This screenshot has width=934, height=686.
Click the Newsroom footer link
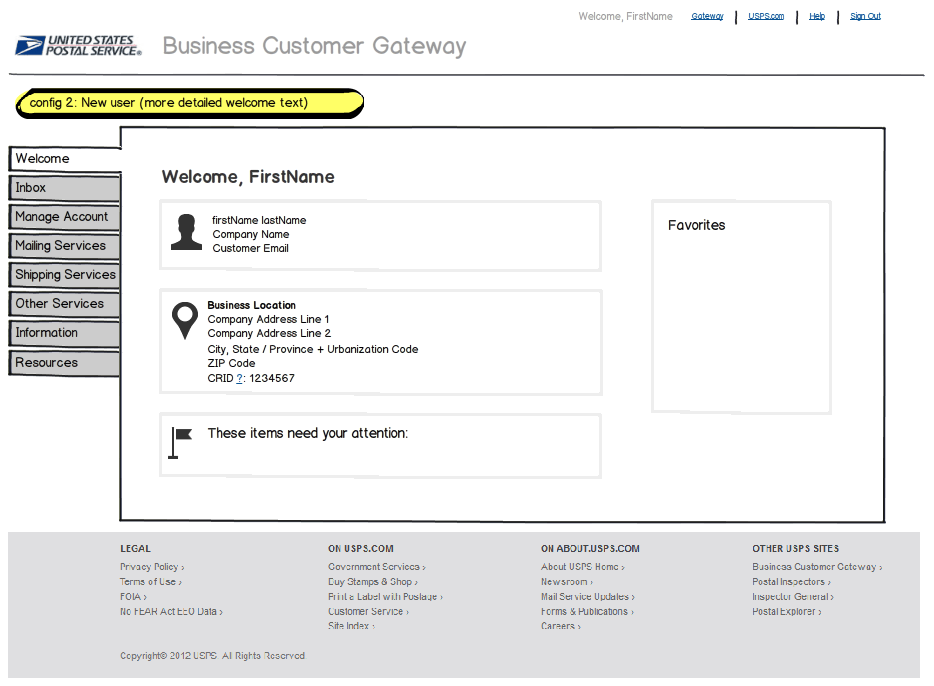coord(567,582)
